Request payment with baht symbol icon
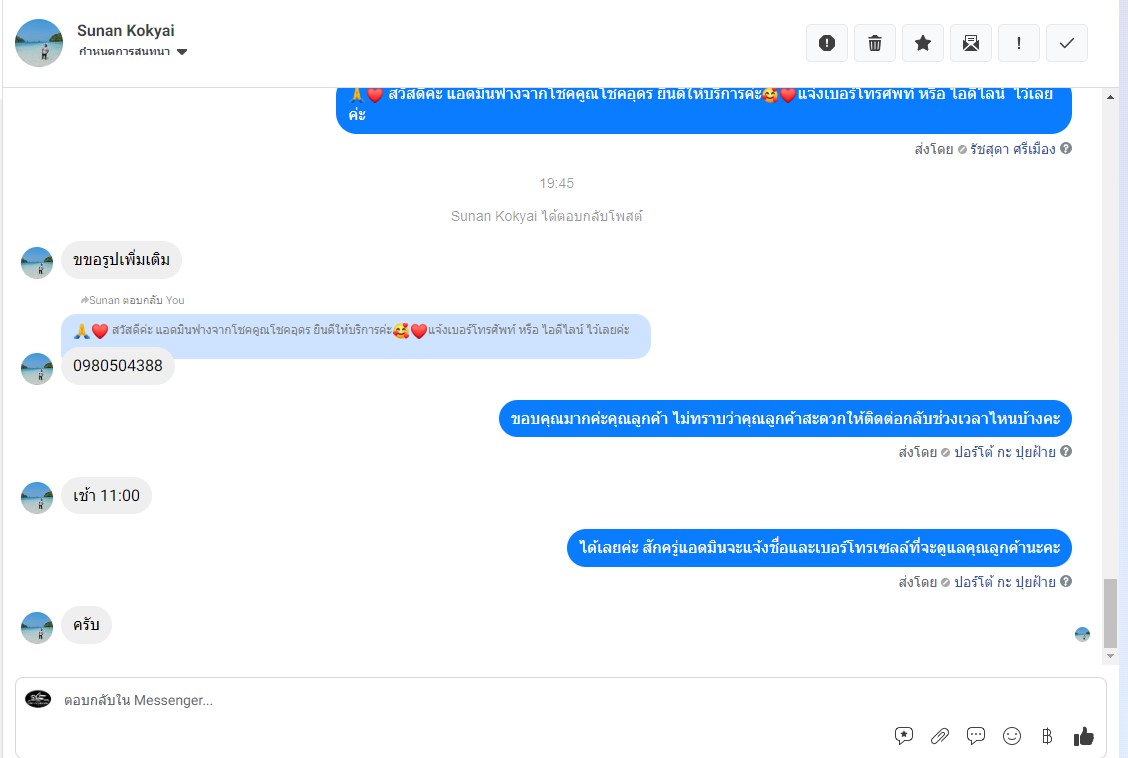 1047,736
